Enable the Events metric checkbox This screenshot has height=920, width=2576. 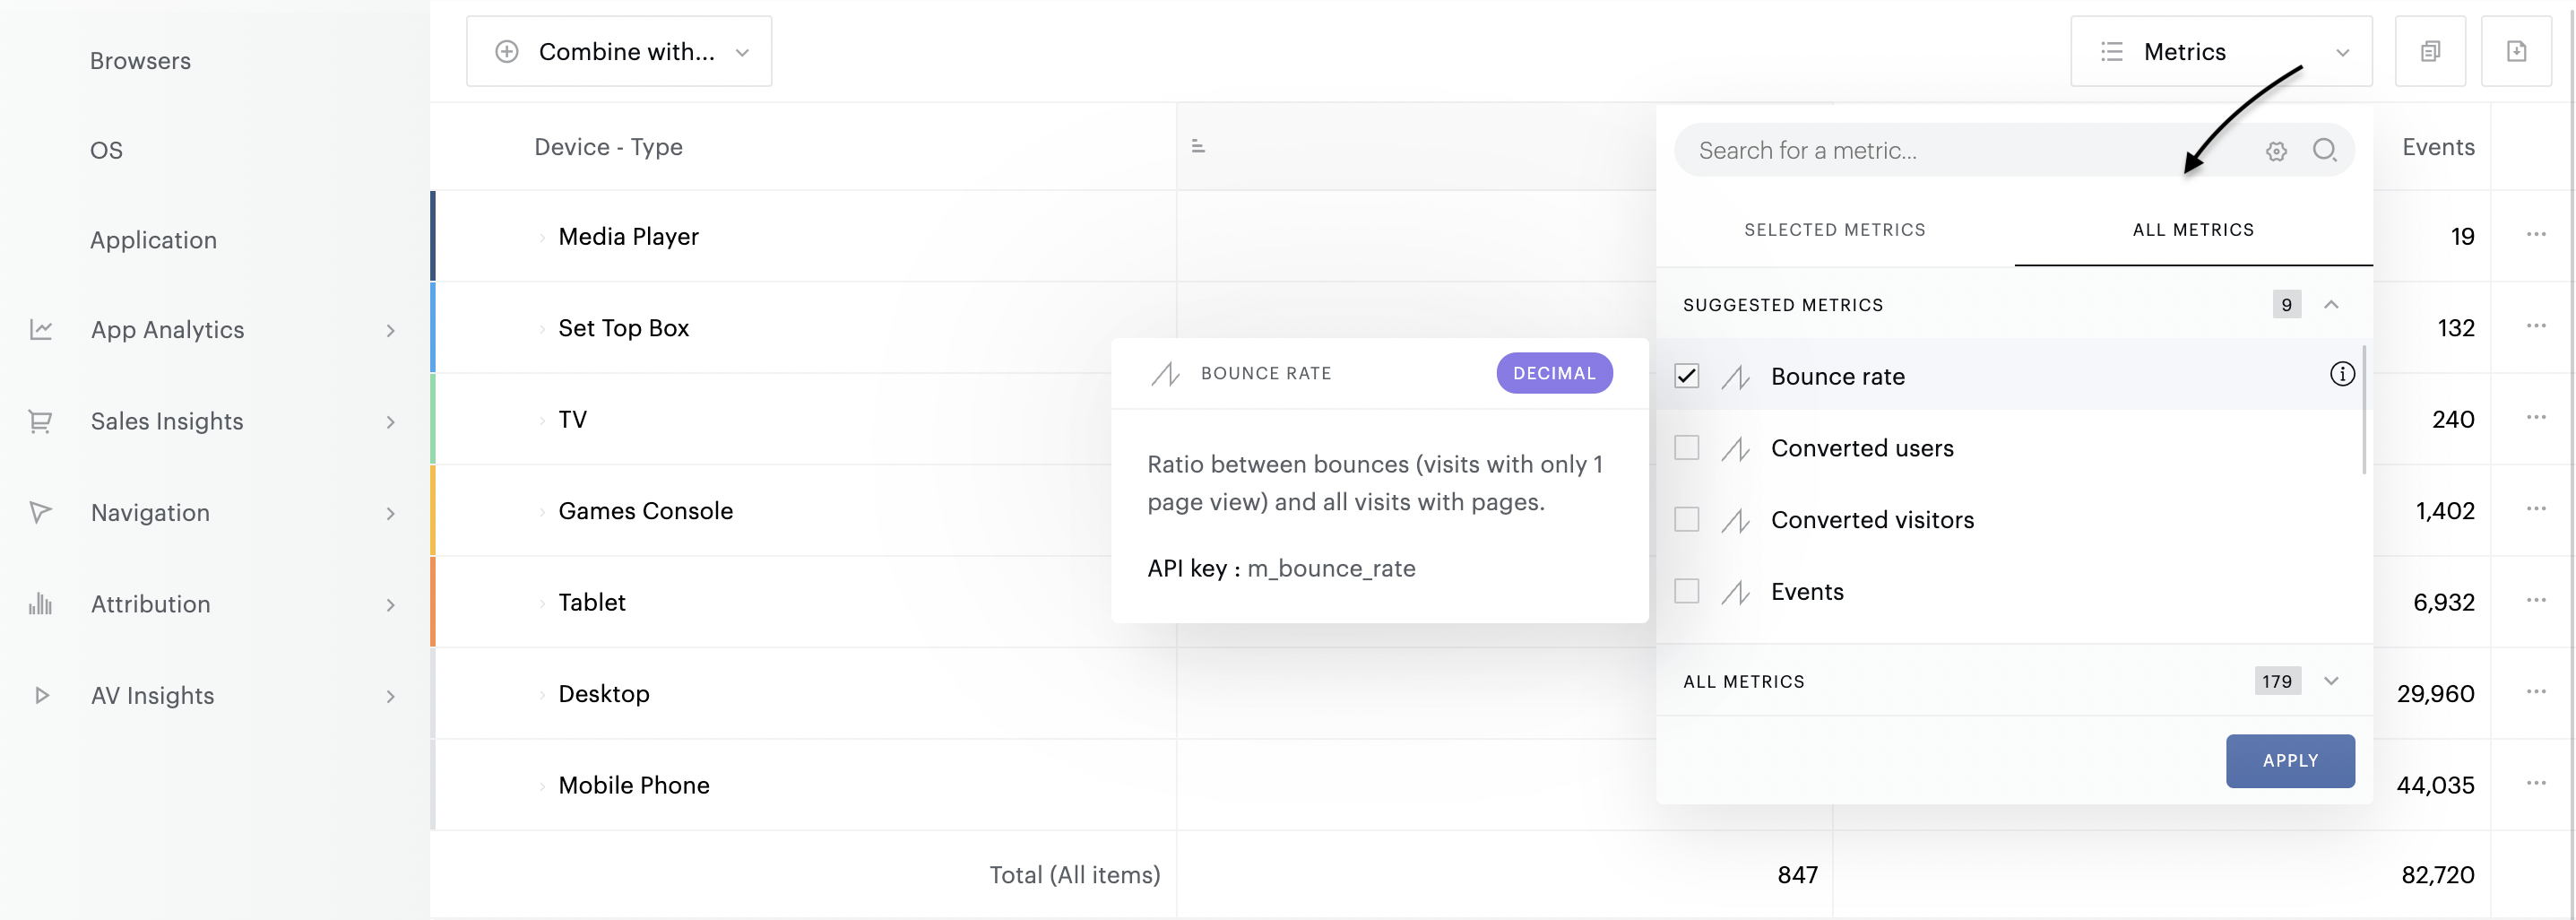click(1686, 591)
